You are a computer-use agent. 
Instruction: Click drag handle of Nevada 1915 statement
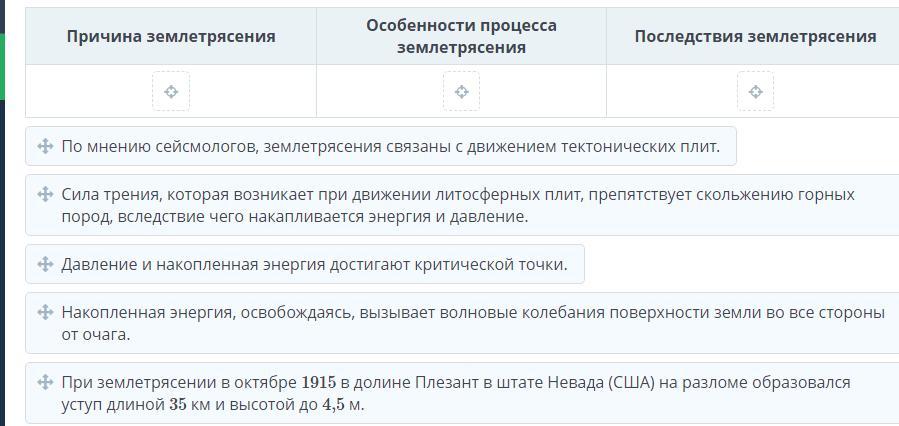pyautogui.click(x=45, y=382)
